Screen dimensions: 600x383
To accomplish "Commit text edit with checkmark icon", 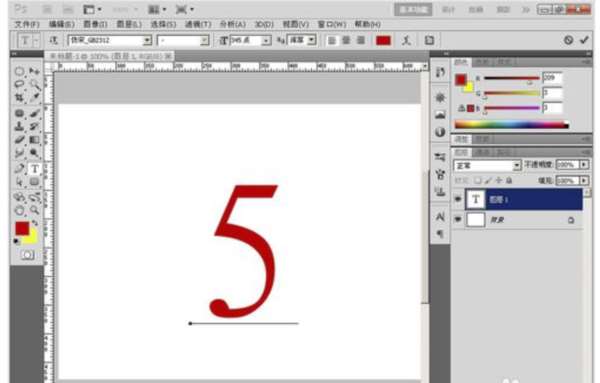I will pos(584,40).
